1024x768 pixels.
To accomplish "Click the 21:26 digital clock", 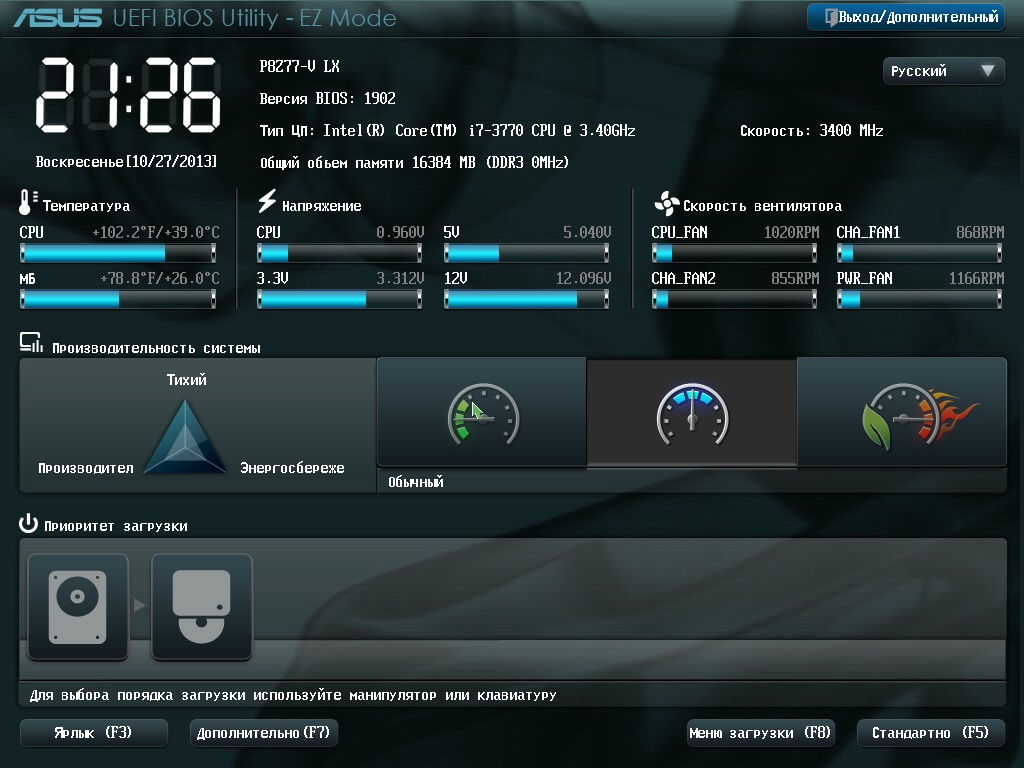I will tap(128, 95).
